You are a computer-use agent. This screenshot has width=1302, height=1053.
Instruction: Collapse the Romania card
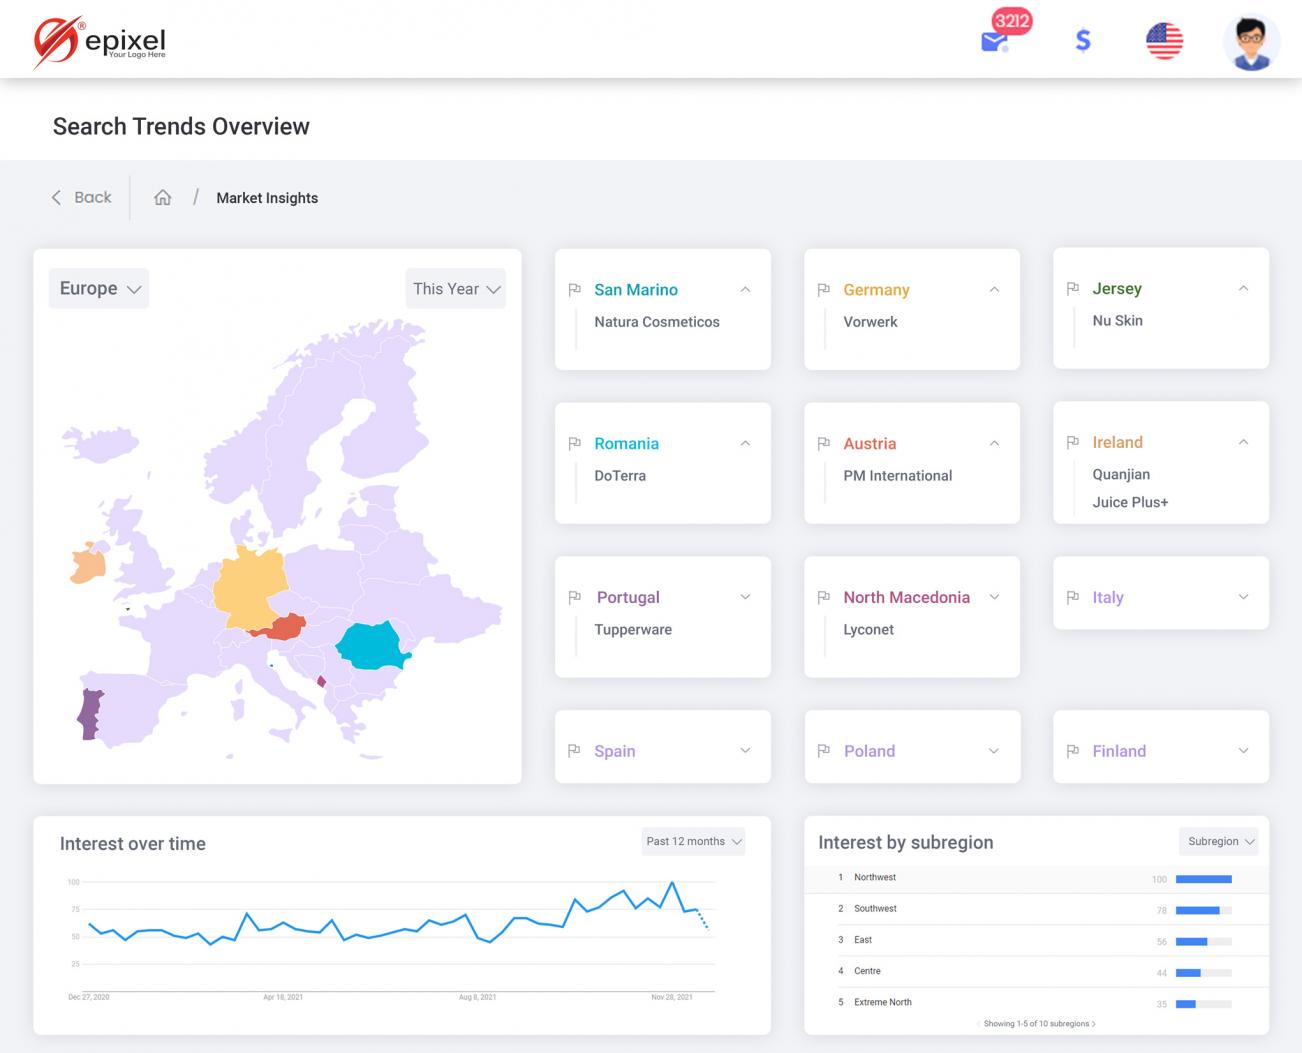point(745,443)
